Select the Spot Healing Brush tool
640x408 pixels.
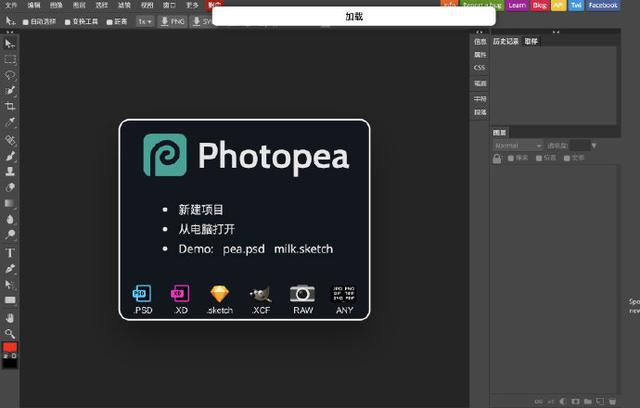pyautogui.click(x=10, y=140)
